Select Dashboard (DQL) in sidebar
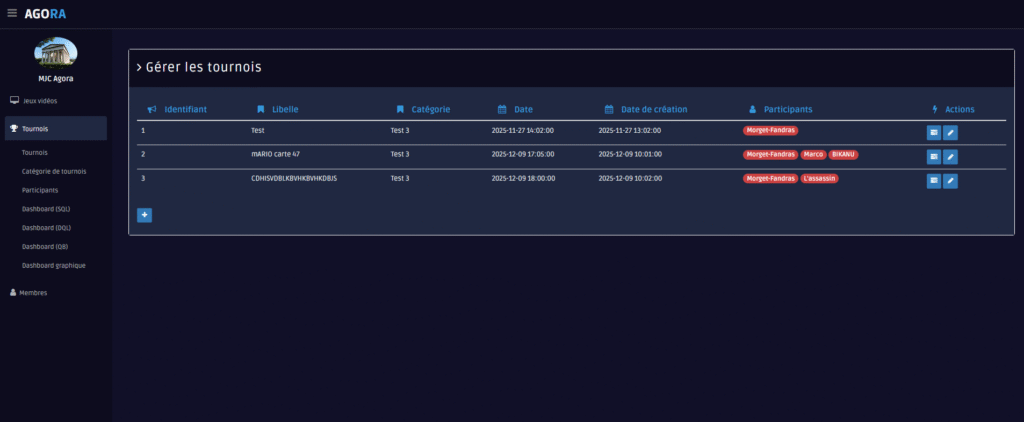This screenshot has height=422, width=1024. (x=45, y=227)
